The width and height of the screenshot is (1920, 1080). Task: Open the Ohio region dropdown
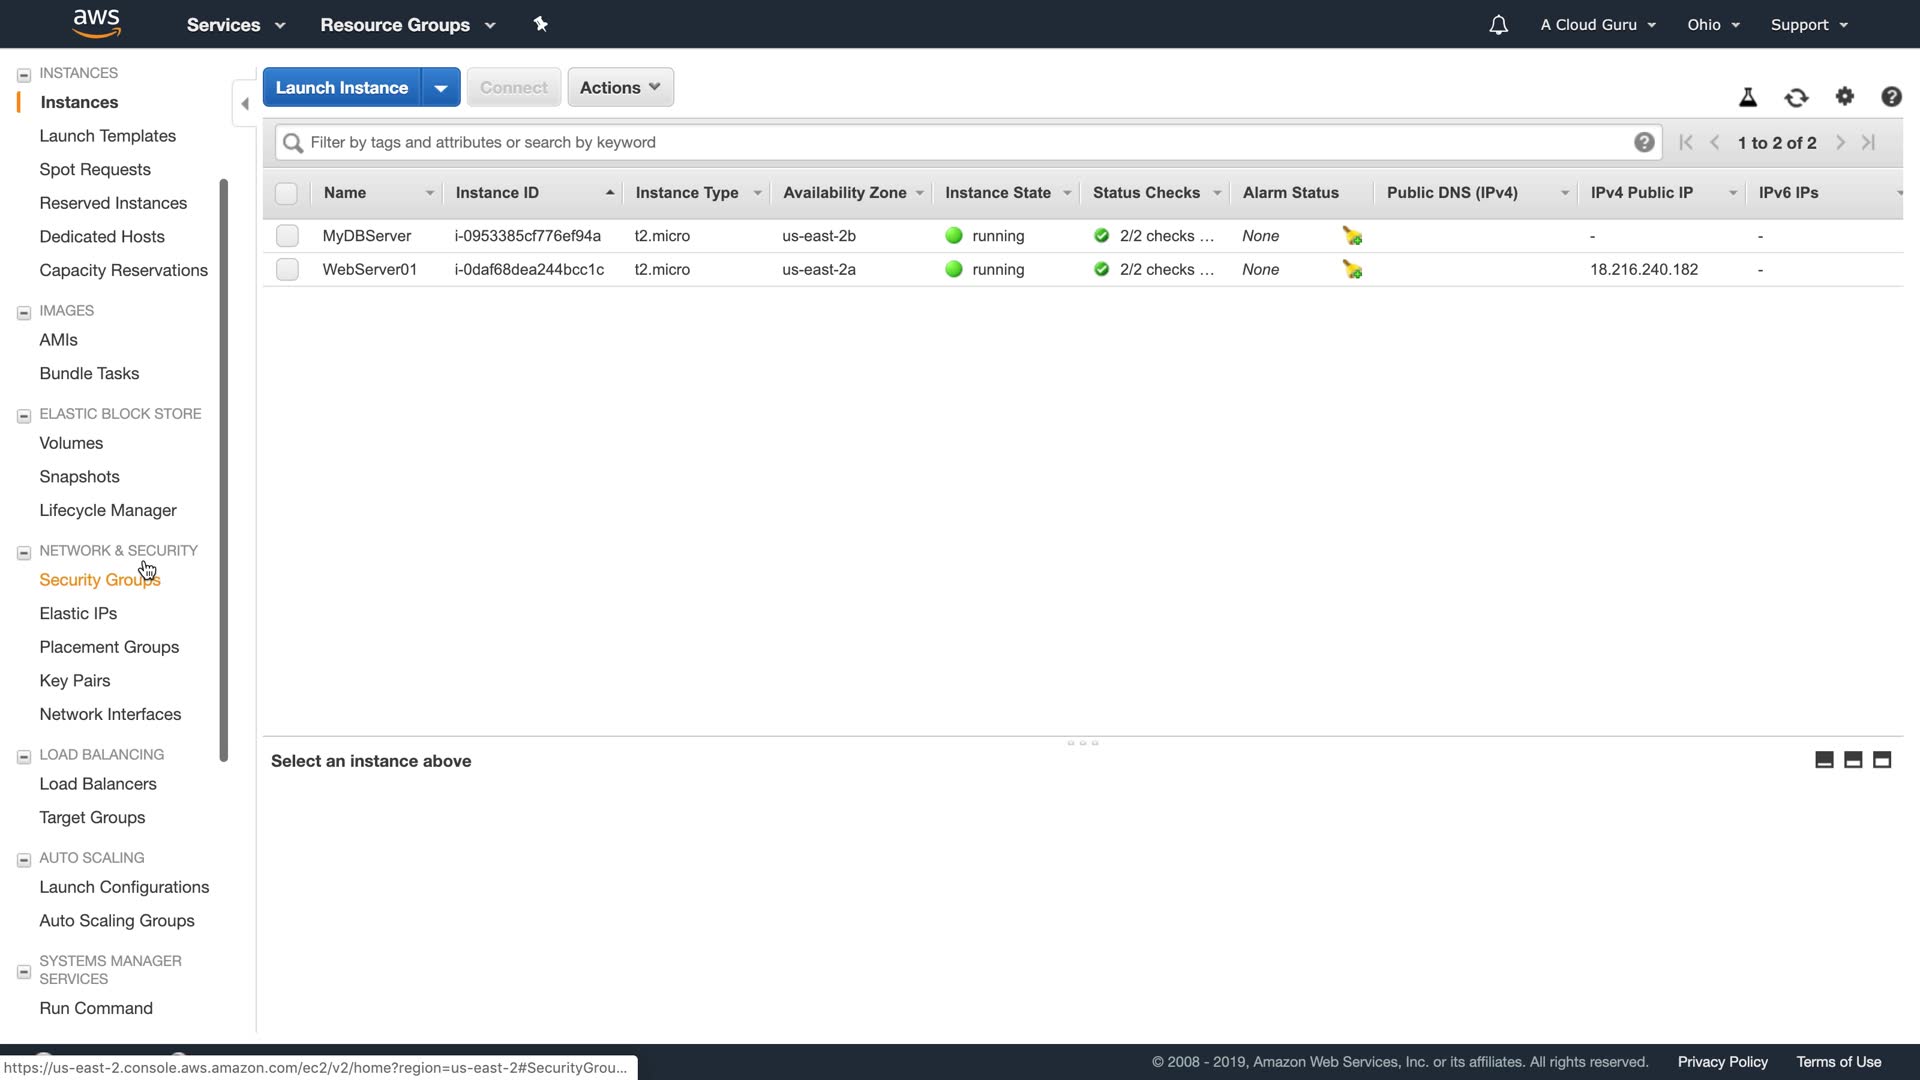coord(1713,25)
